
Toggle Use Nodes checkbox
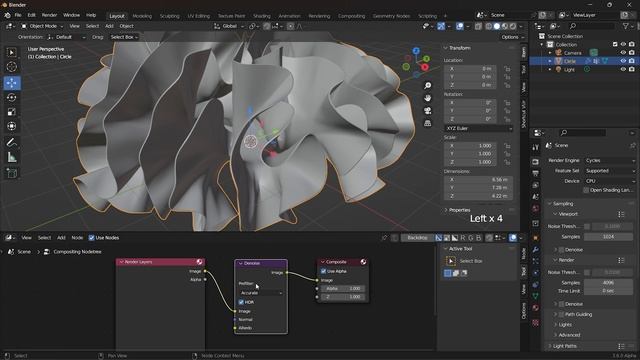point(91,238)
